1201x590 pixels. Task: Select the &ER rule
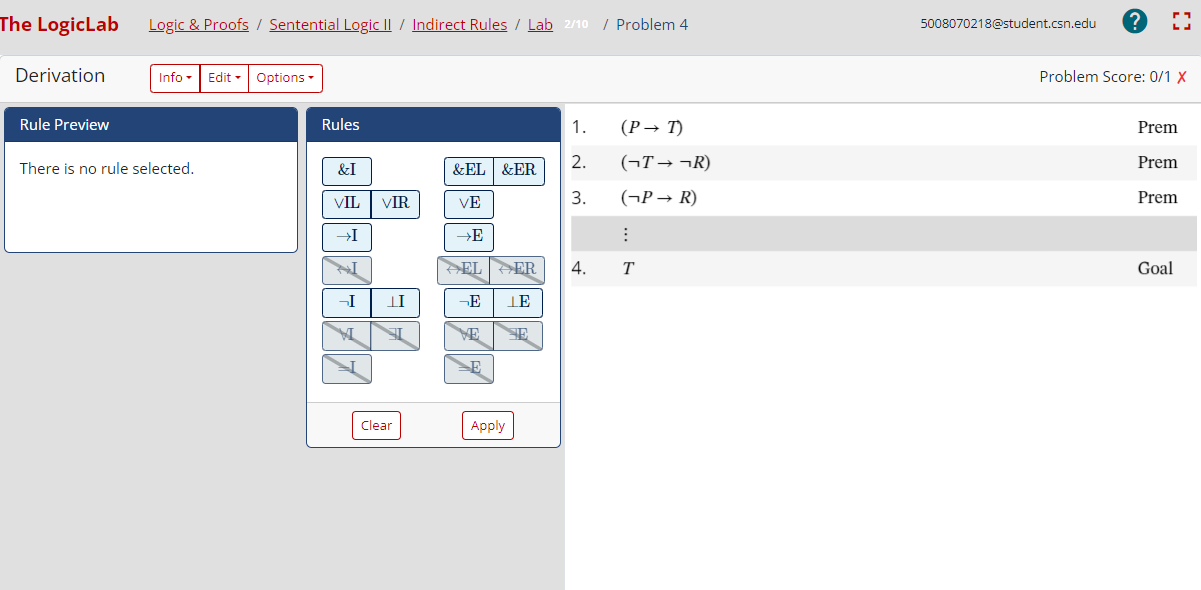519,170
